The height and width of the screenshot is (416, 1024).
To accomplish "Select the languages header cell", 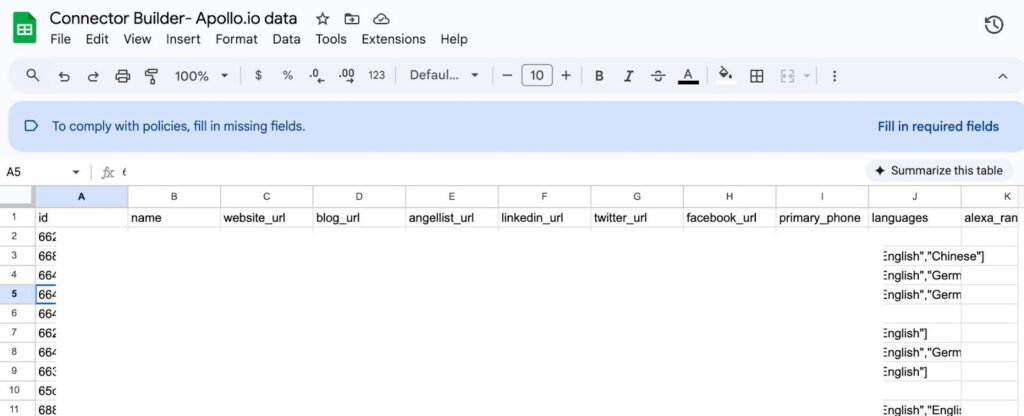I will click(x=914, y=217).
